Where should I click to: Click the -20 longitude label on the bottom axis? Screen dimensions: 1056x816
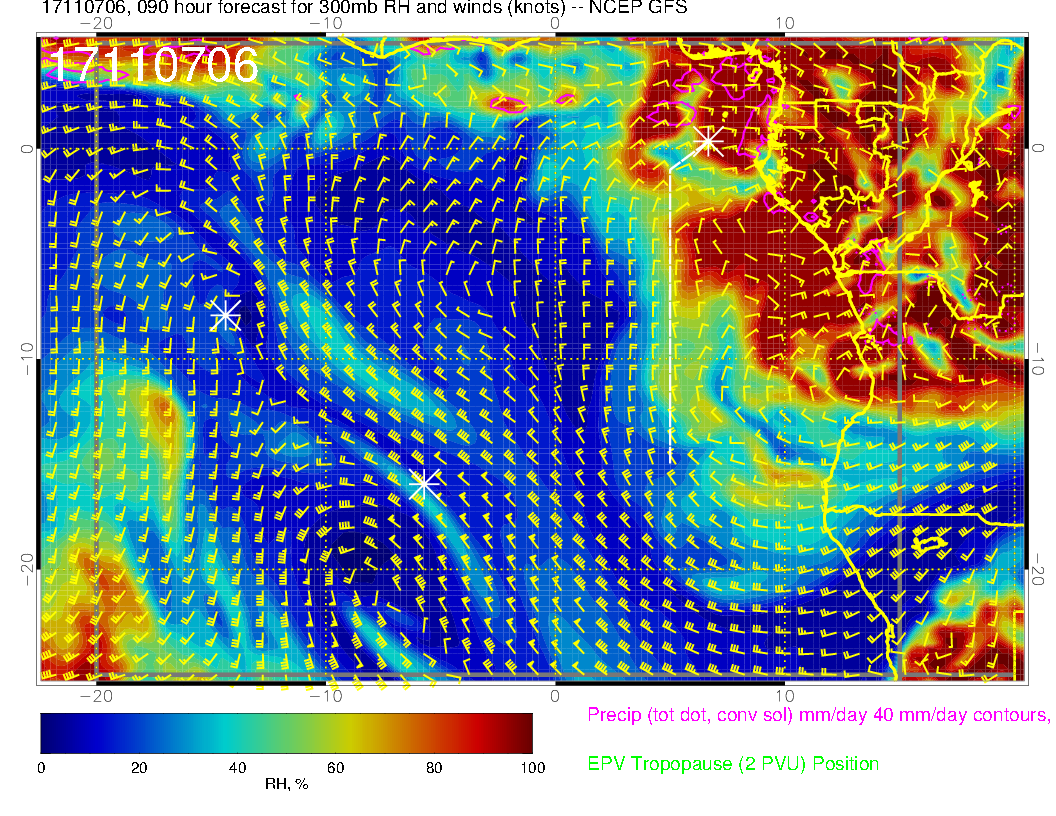96,695
